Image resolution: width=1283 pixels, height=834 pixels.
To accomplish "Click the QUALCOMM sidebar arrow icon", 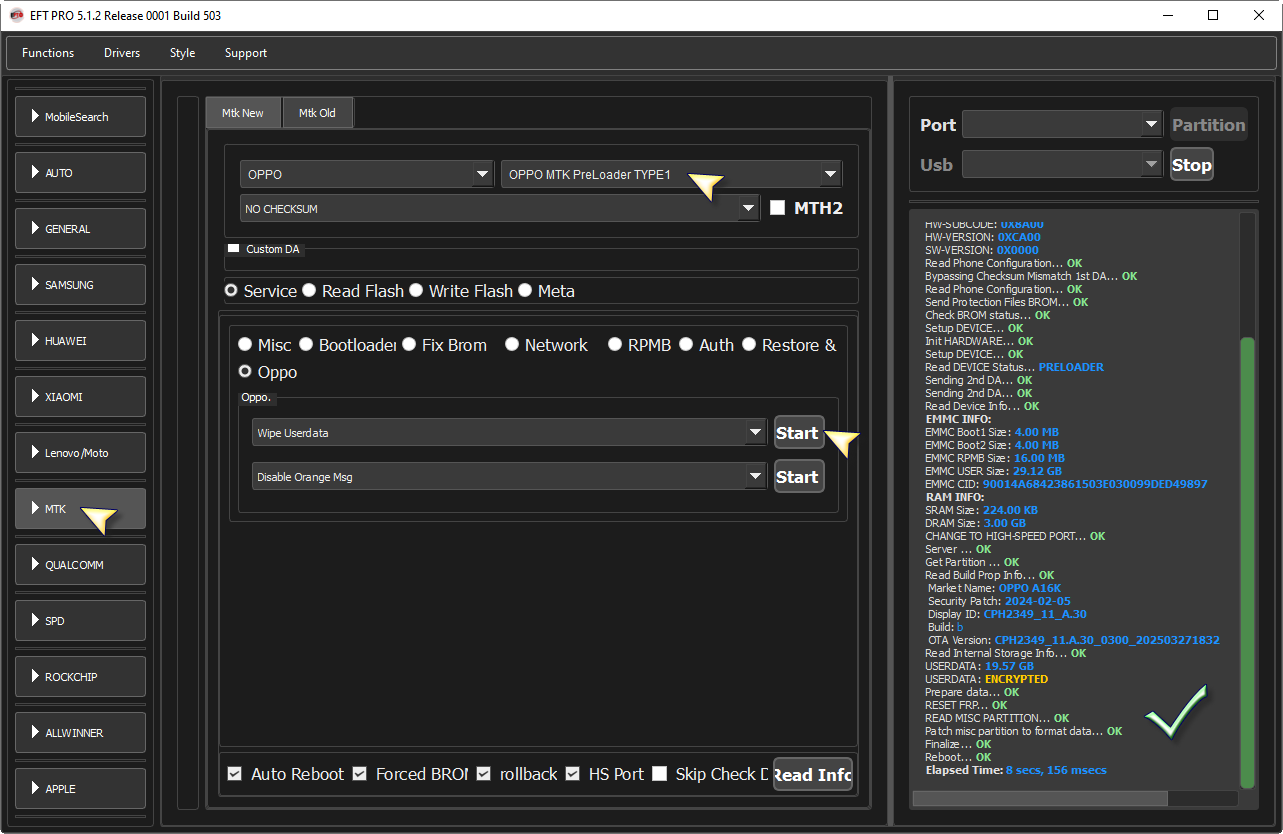I will click(36, 565).
